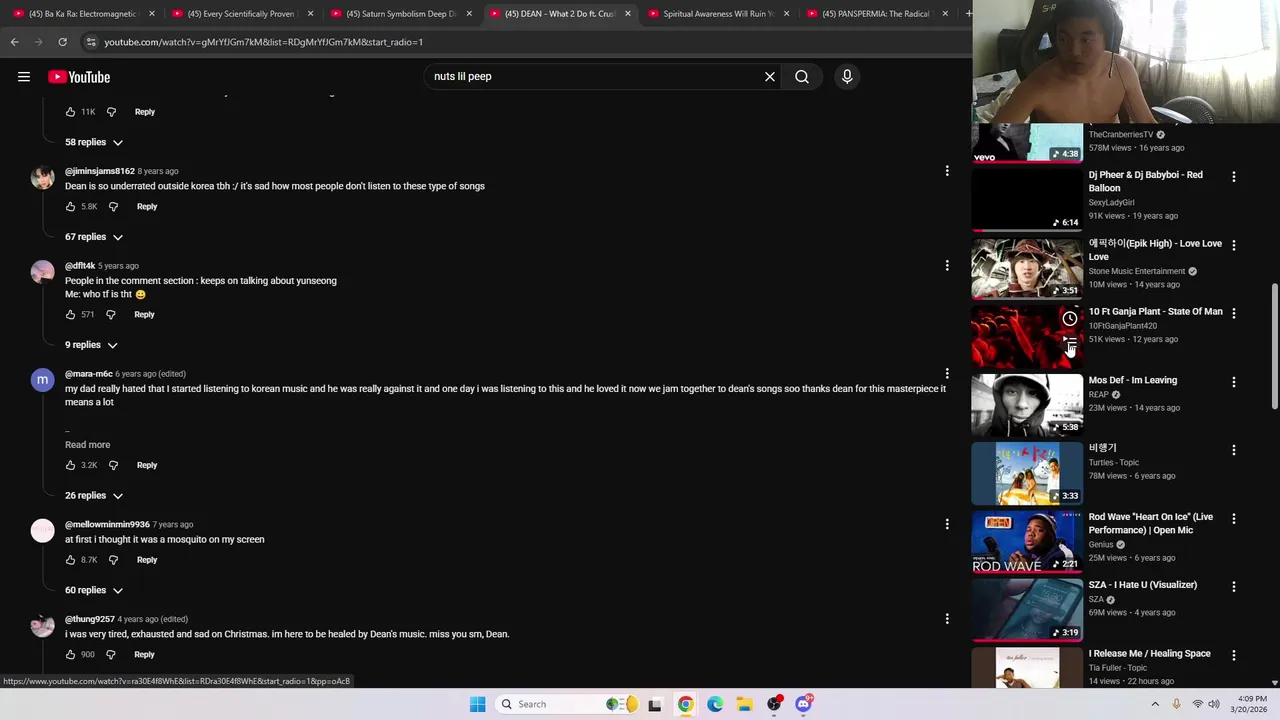Open action menu for @mellowminmin9936 comment
The image size is (1280, 720).
[x=947, y=524]
